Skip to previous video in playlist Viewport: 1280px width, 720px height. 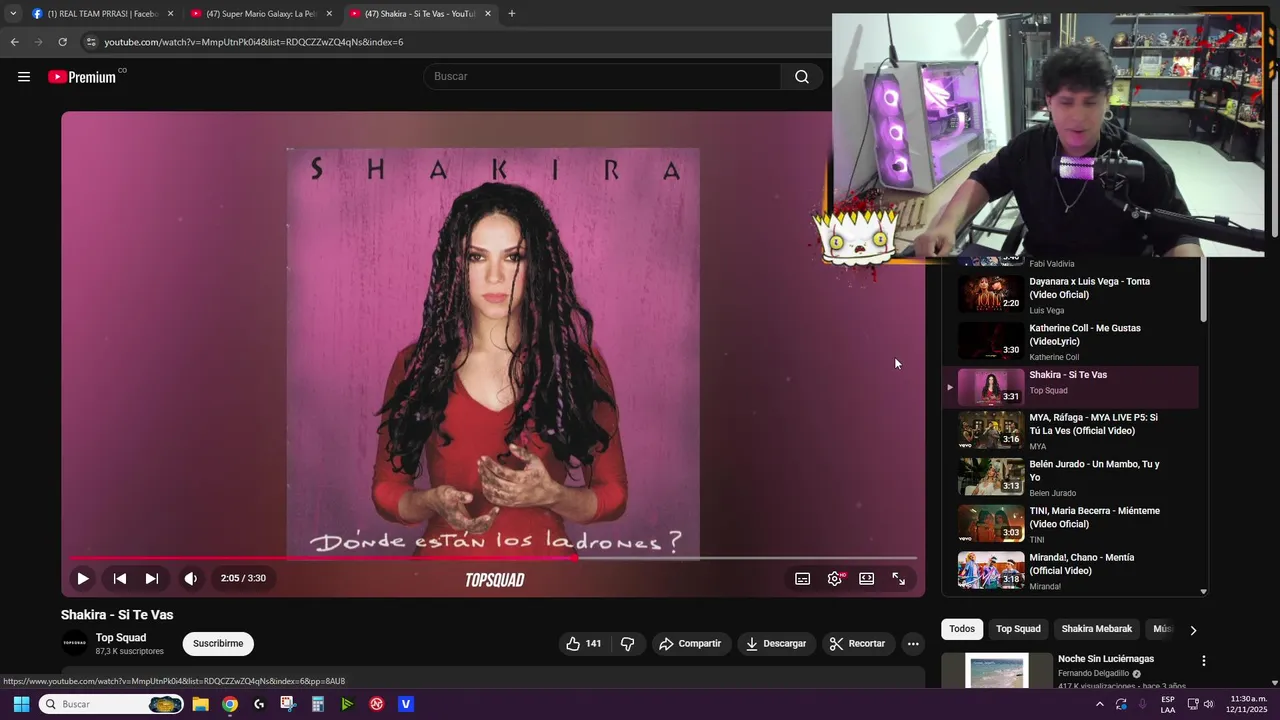pyautogui.click(x=119, y=578)
